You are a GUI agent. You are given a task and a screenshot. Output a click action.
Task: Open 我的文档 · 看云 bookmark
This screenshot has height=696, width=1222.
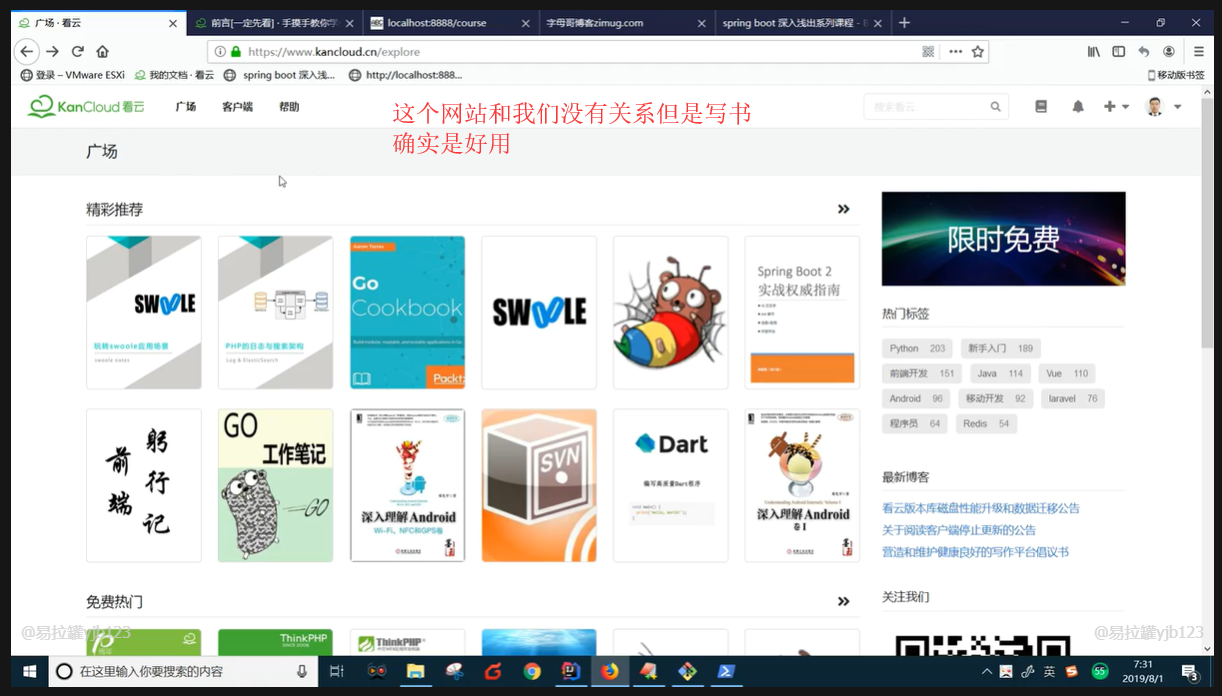point(174,75)
